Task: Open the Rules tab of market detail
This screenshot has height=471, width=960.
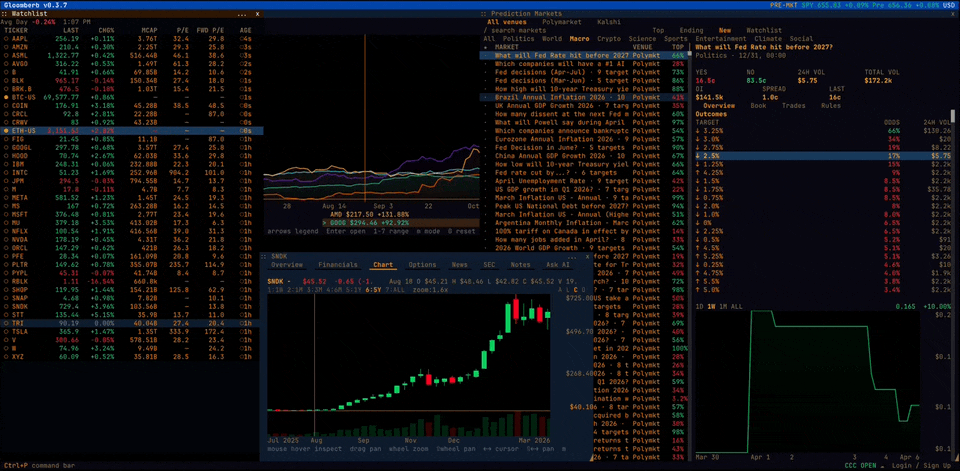Action: (831, 105)
